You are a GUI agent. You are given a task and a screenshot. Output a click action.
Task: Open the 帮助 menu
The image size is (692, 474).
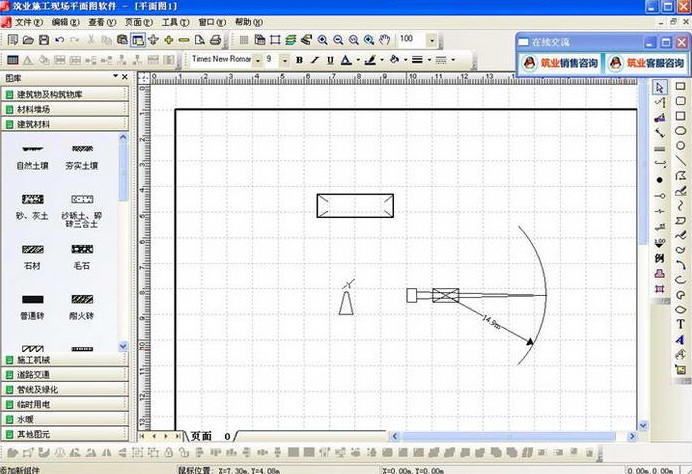tap(248, 22)
